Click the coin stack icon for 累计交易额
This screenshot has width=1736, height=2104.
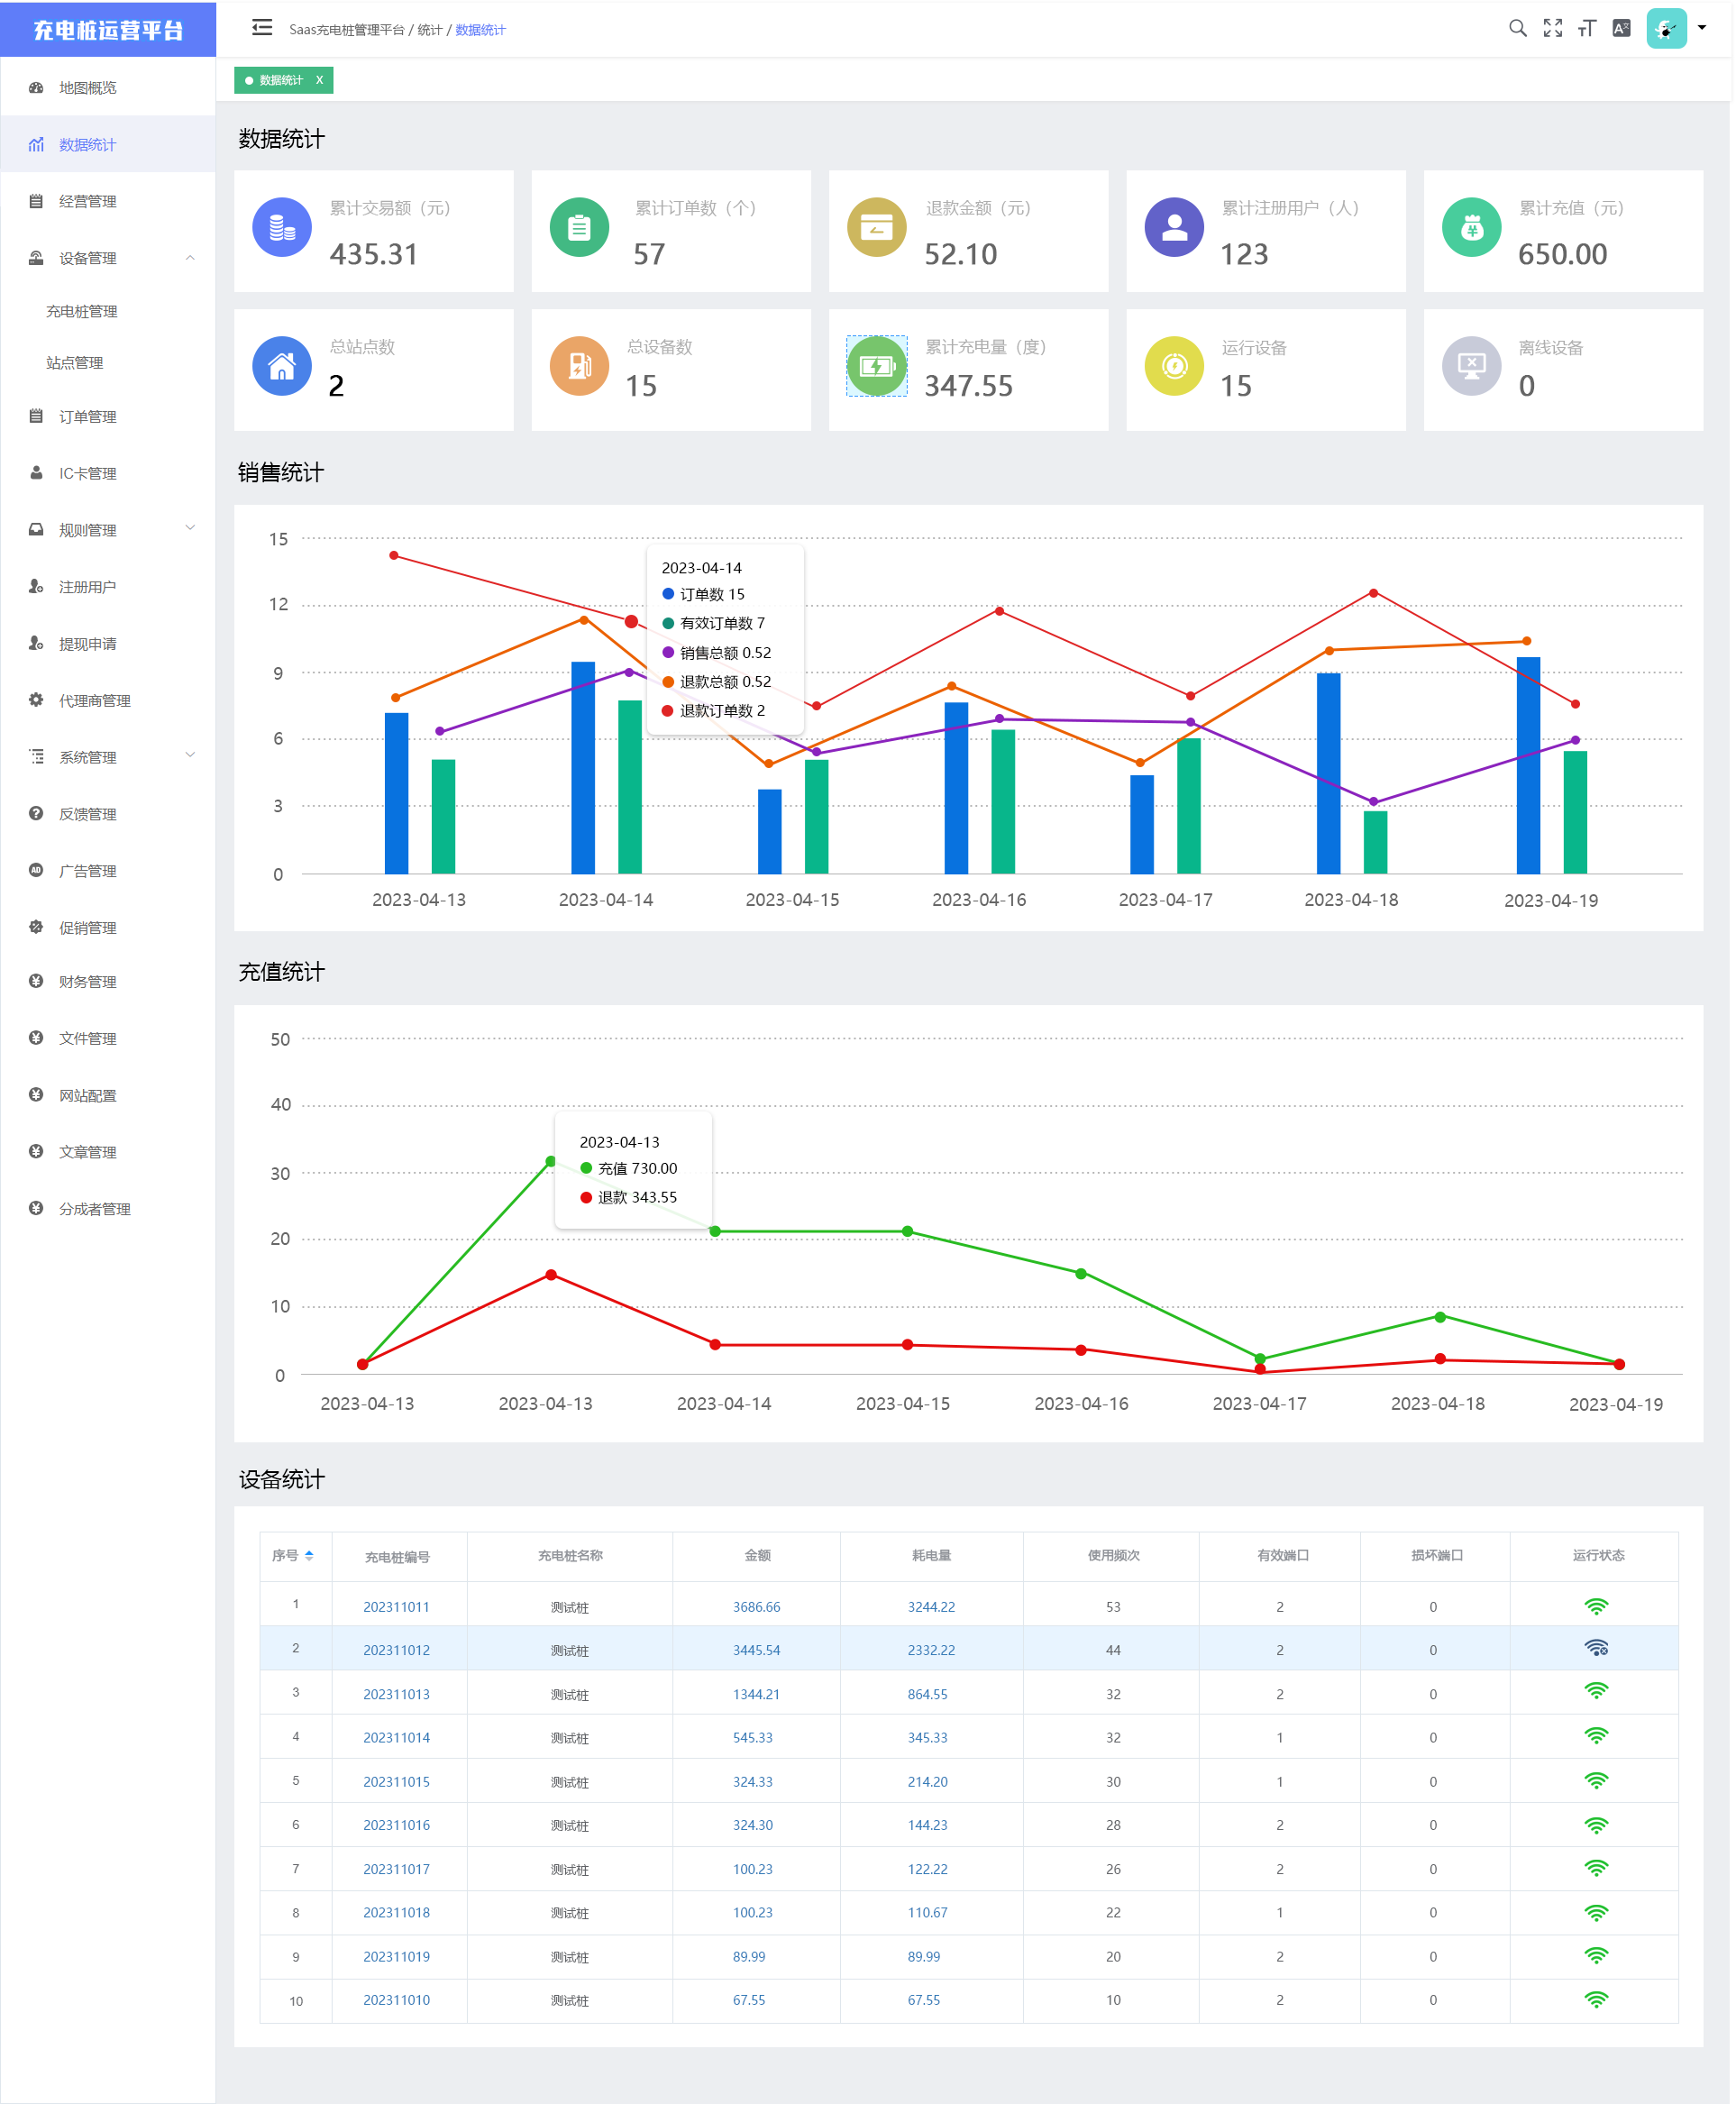282,228
